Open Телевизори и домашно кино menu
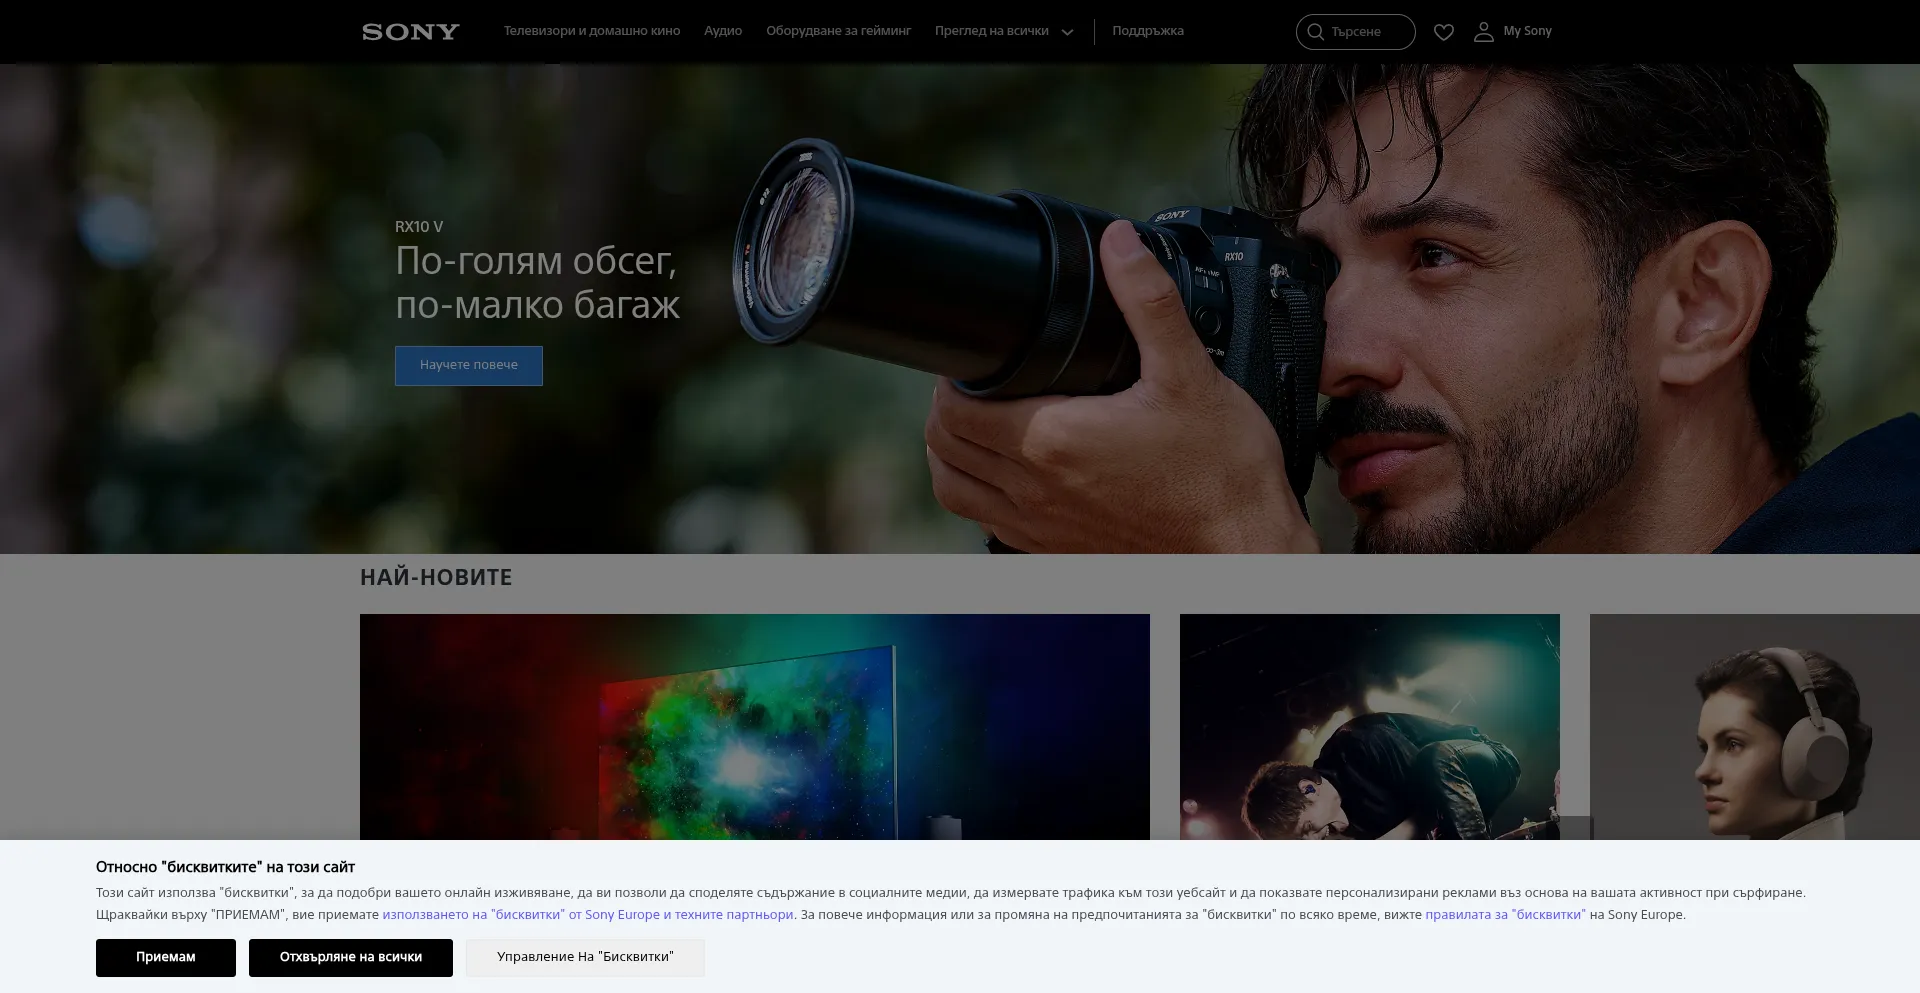This screenshot has height=993, width=1920. click(592, 31)
